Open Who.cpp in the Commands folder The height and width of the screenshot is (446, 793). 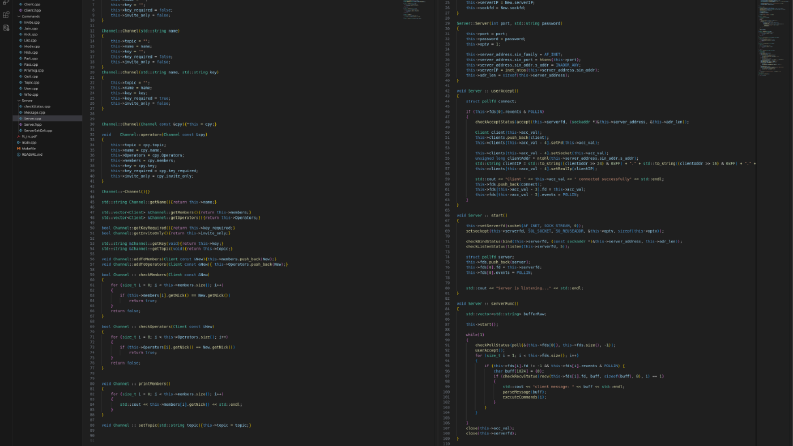[x=31, y=95]
